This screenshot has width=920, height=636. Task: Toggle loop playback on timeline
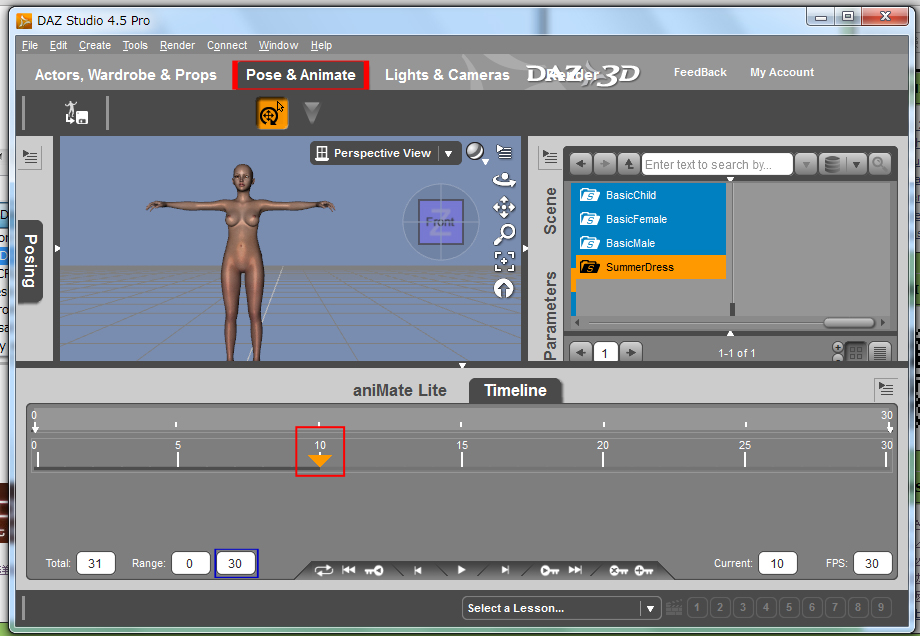pos(323,570)
